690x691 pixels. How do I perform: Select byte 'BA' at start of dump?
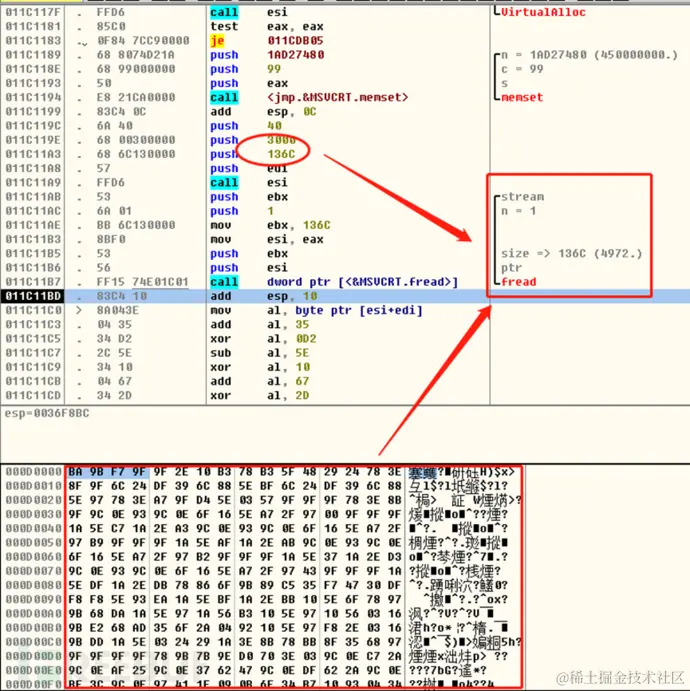pos(75,472)
